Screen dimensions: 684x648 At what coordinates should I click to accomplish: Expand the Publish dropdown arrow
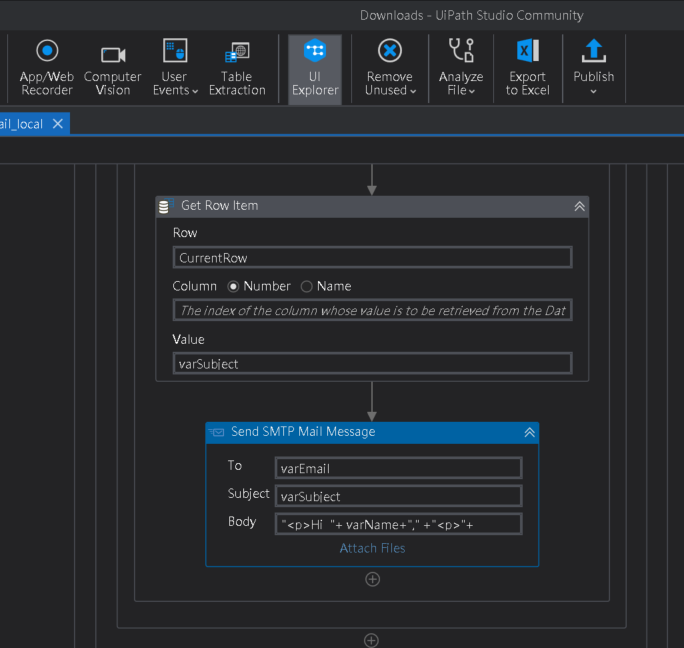[593, 91]
